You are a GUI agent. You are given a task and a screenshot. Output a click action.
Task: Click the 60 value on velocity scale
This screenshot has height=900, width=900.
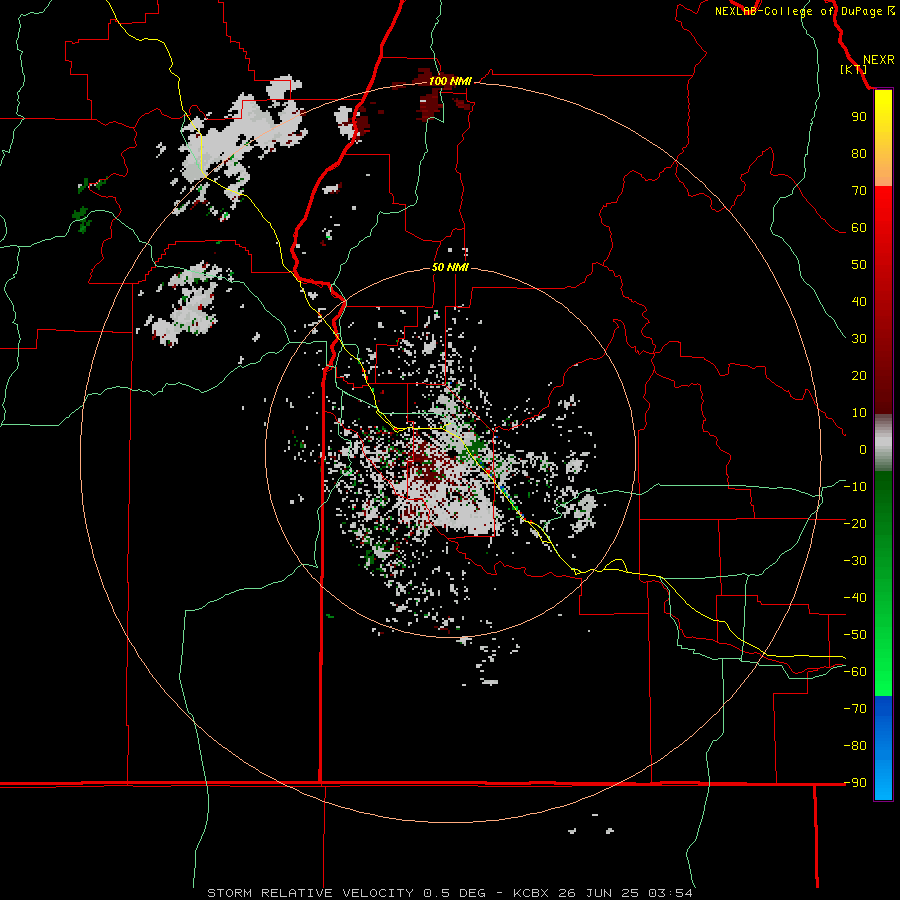tap(859, 228)
